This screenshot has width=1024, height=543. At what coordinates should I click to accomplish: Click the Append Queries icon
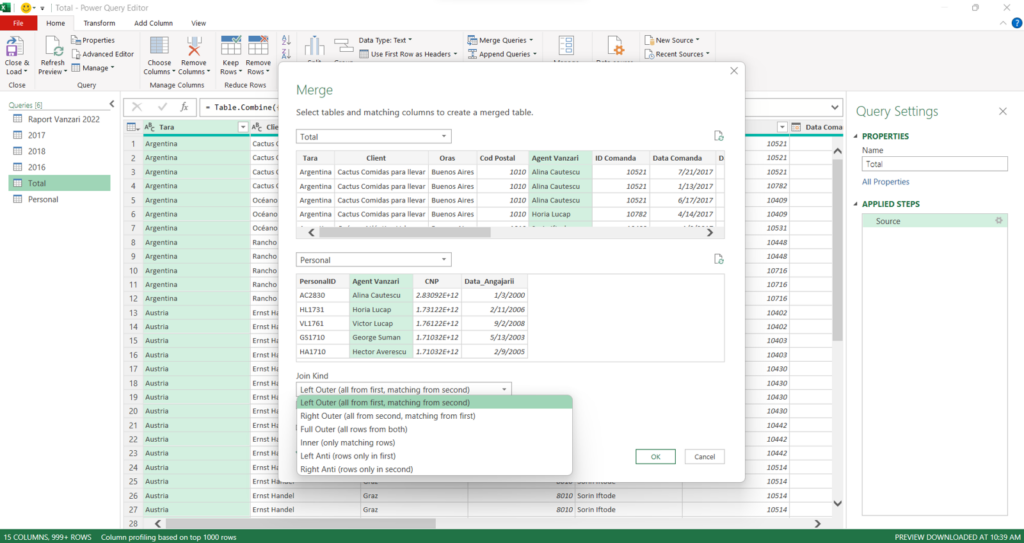[472, 54]
